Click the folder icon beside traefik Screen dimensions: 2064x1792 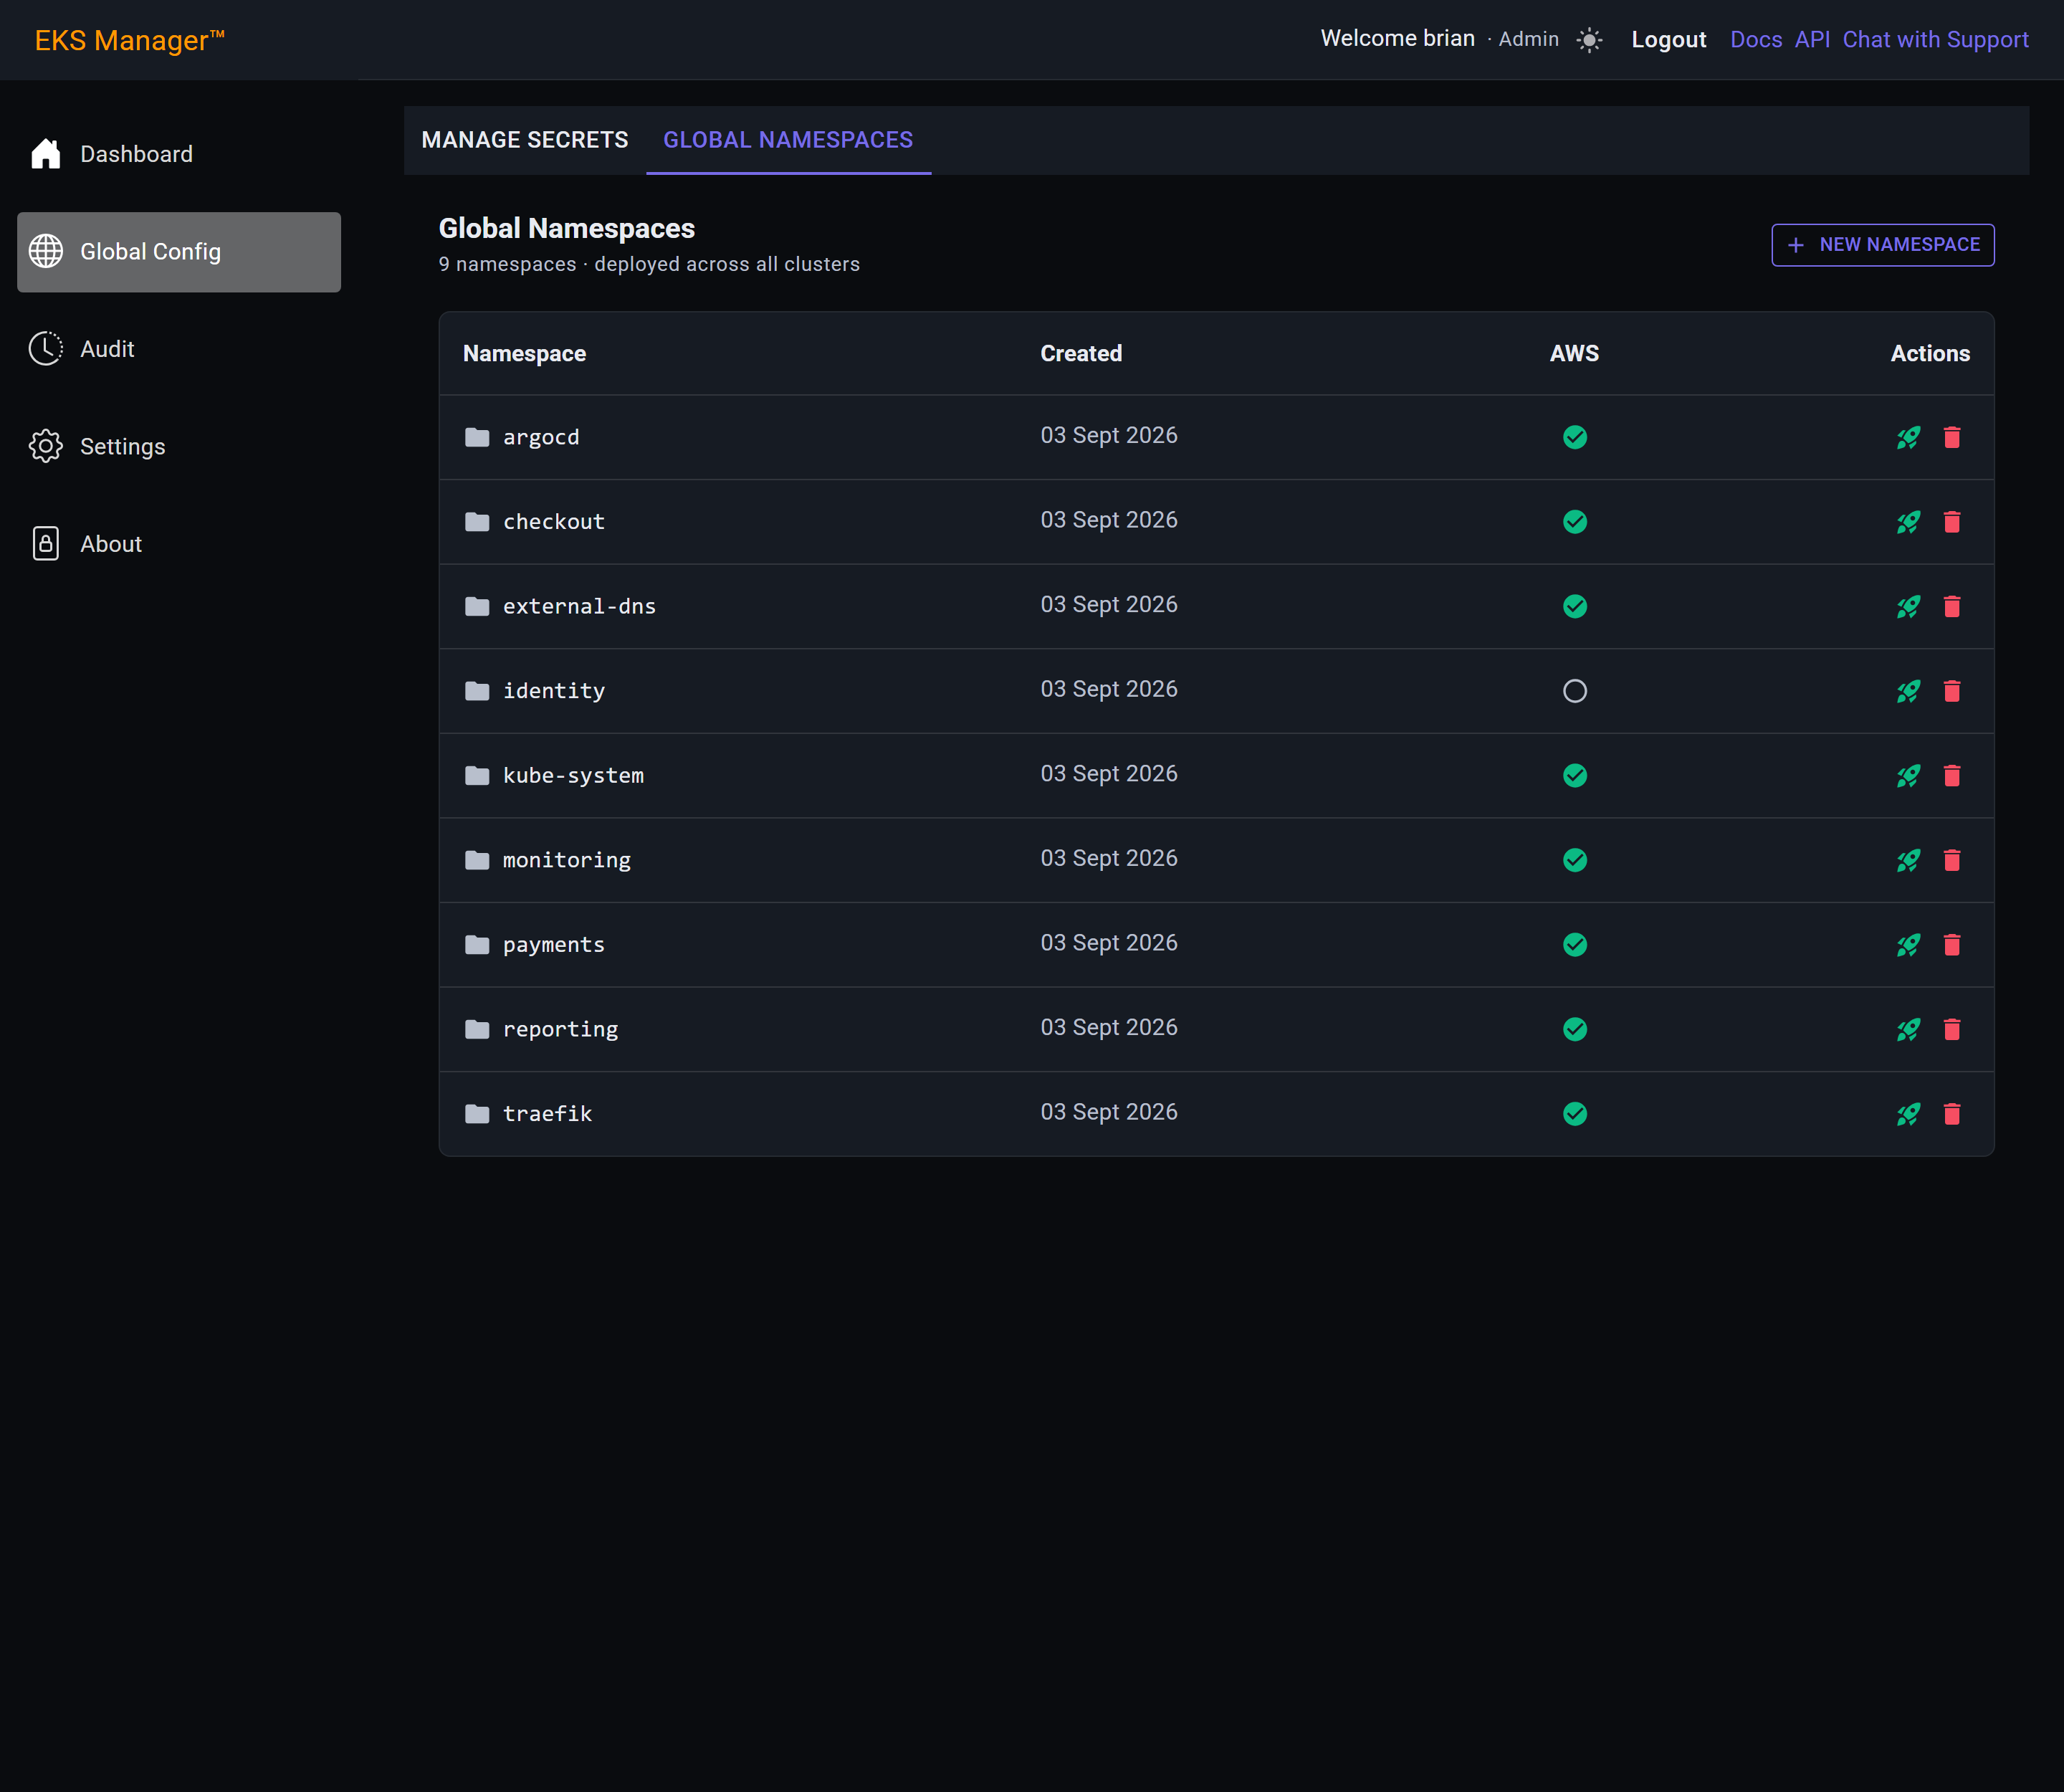[x=477, y=1114]
